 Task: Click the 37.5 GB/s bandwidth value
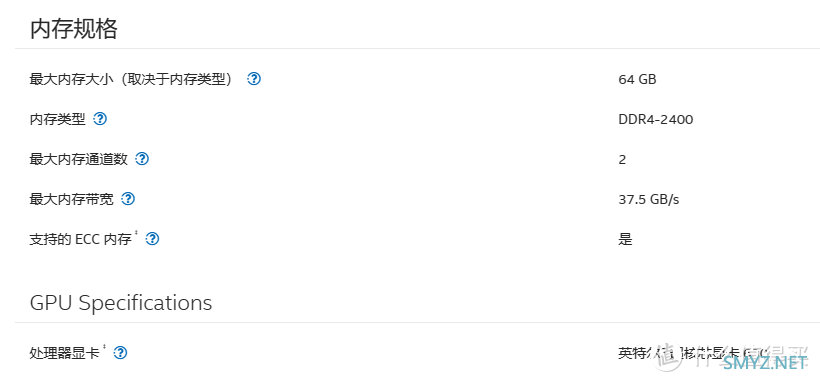[648, 199]
